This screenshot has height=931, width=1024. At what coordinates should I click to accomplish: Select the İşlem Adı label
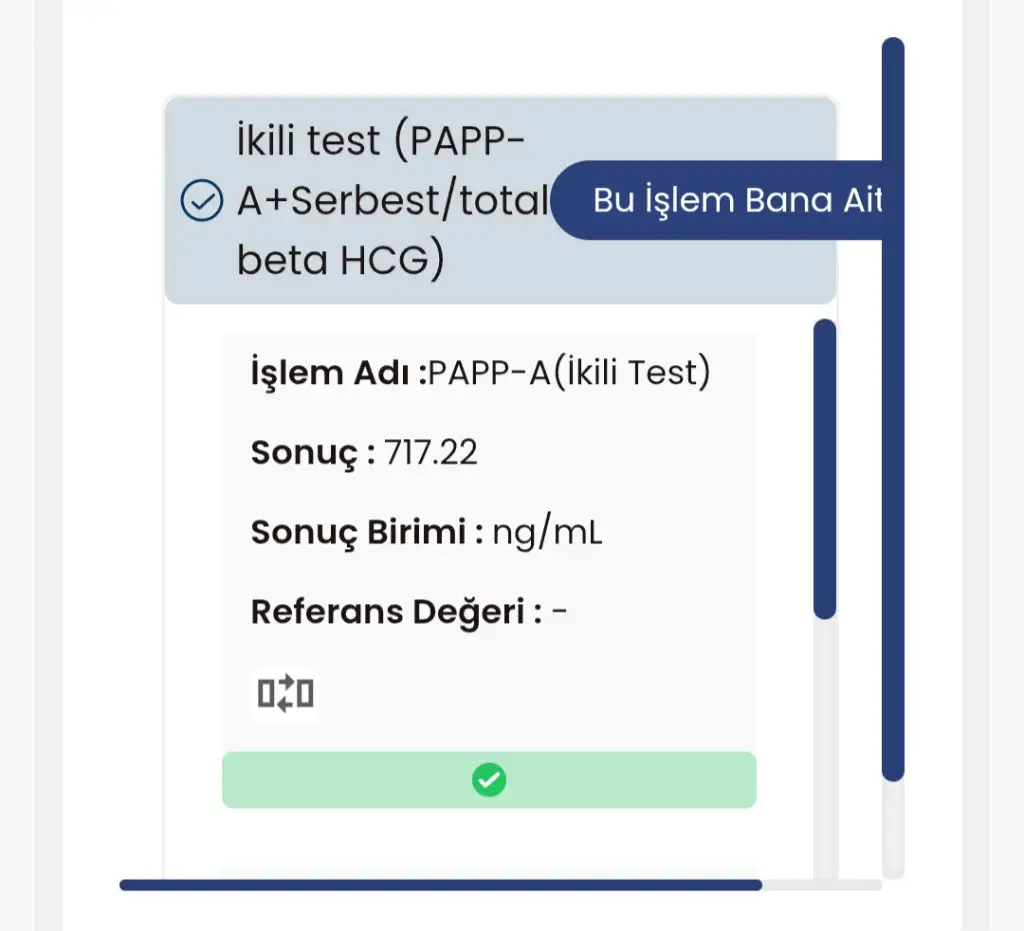[x=338, y=373]
